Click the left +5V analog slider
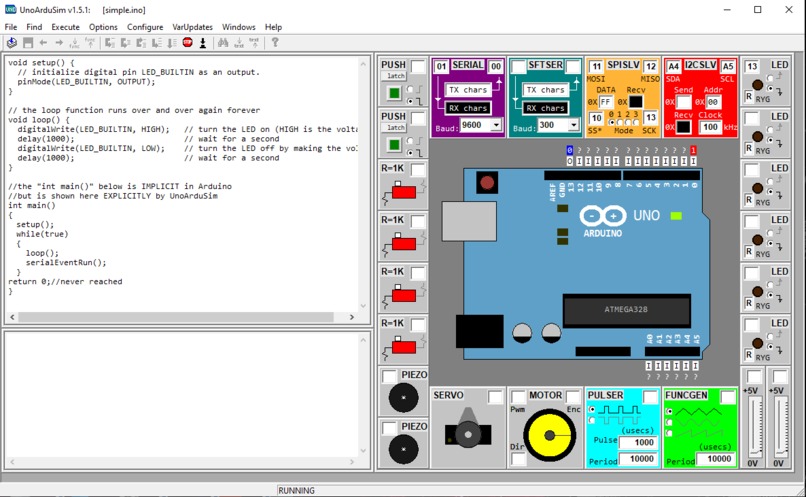Image resolution: width=806 pixels, height=497 pixels. click(x=754, y=427)
